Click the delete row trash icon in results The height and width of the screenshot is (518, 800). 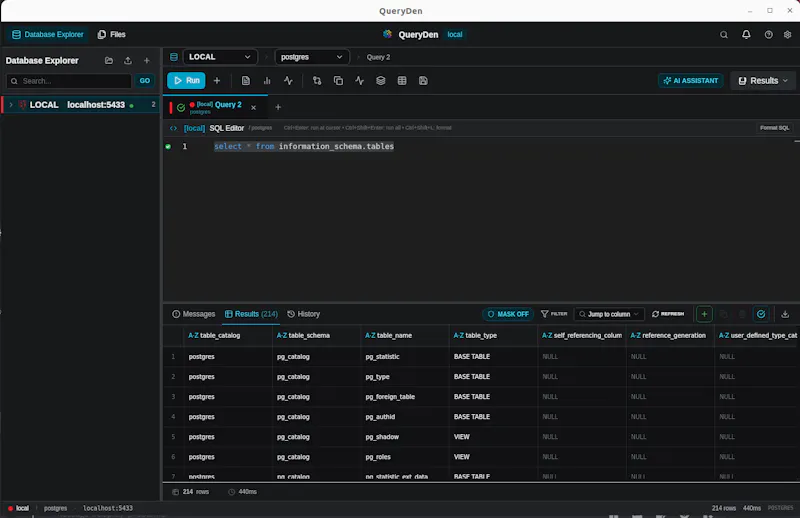tap(742, 314)
